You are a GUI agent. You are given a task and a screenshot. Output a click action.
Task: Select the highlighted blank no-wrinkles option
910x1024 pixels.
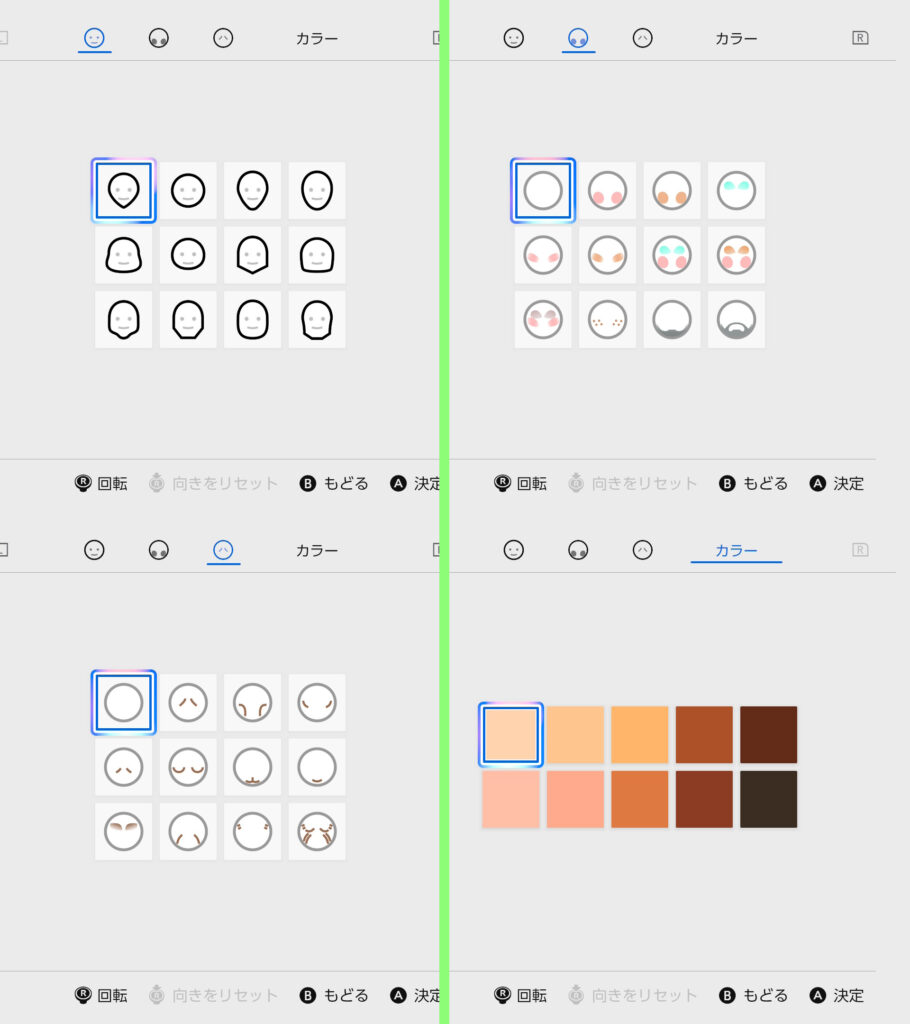(x=123, y=703)
